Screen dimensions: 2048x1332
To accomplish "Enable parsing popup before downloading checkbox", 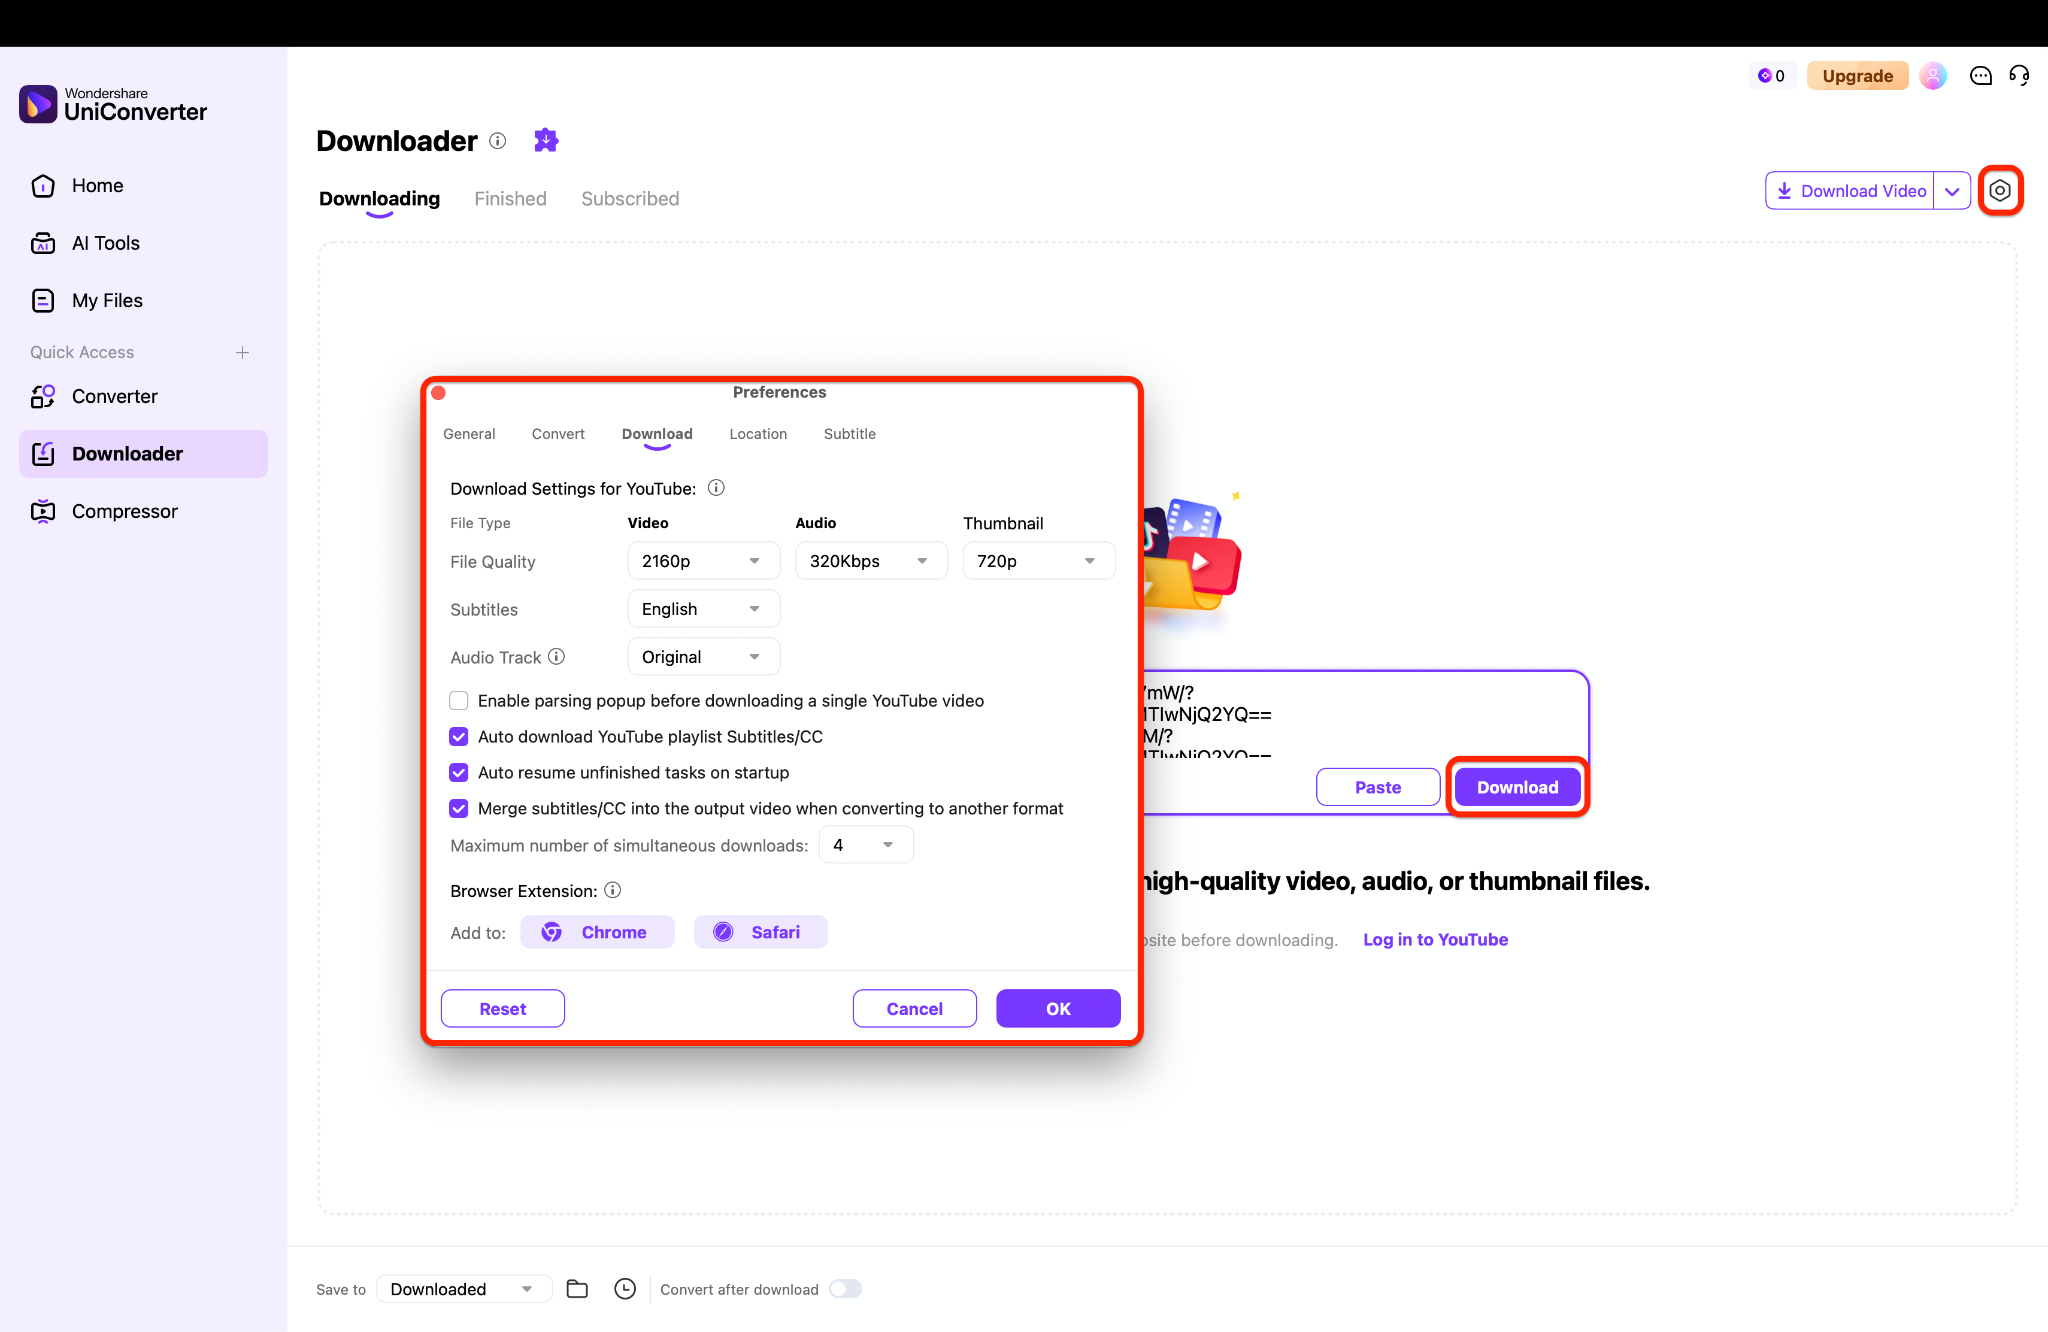I will point(459,701).
